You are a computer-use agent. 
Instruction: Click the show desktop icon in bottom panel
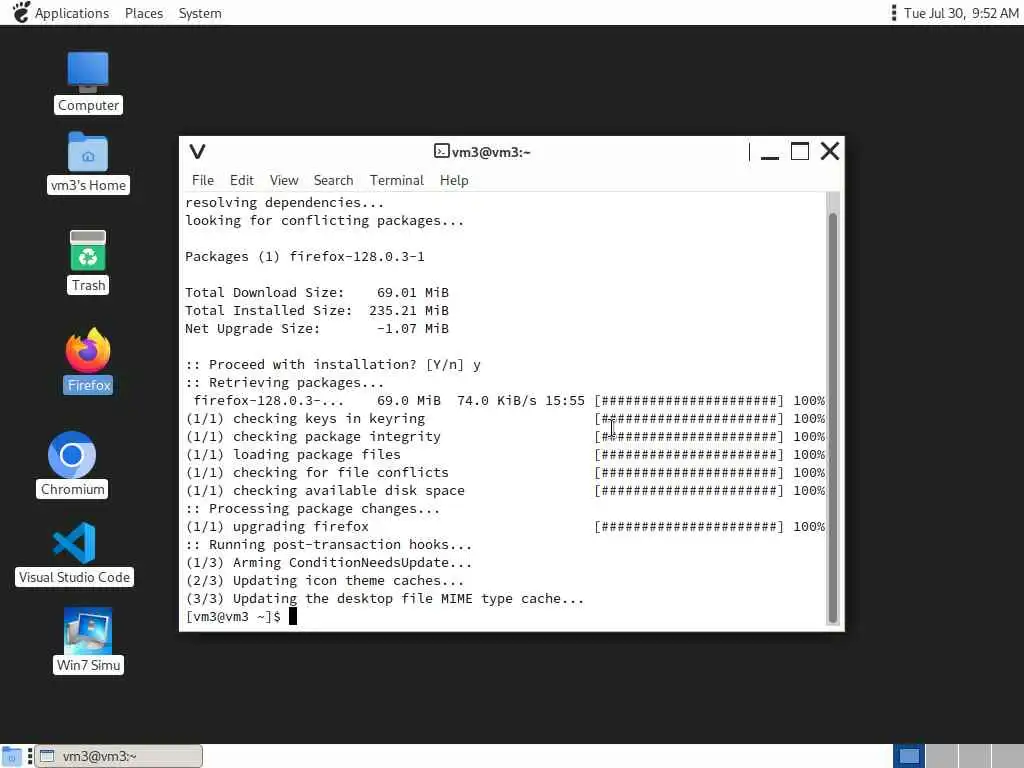[11, 756]
